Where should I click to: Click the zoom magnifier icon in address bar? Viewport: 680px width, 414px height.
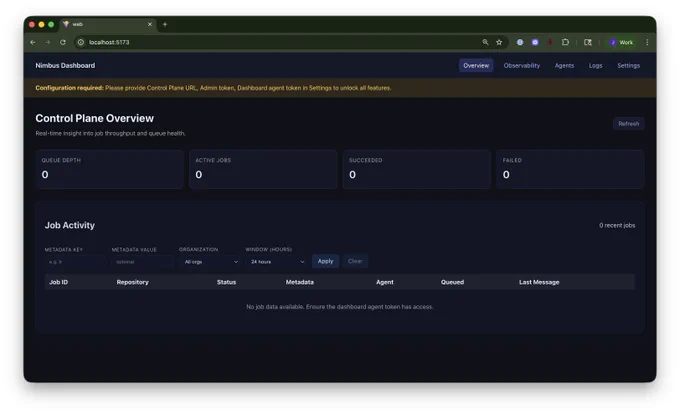pyautogui.click(x=485, y=42)
